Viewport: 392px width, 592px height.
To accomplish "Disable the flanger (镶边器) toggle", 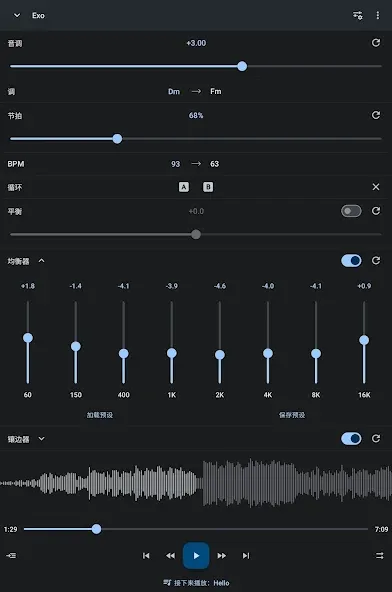I will pyautogui.click(x=351, y=439).
